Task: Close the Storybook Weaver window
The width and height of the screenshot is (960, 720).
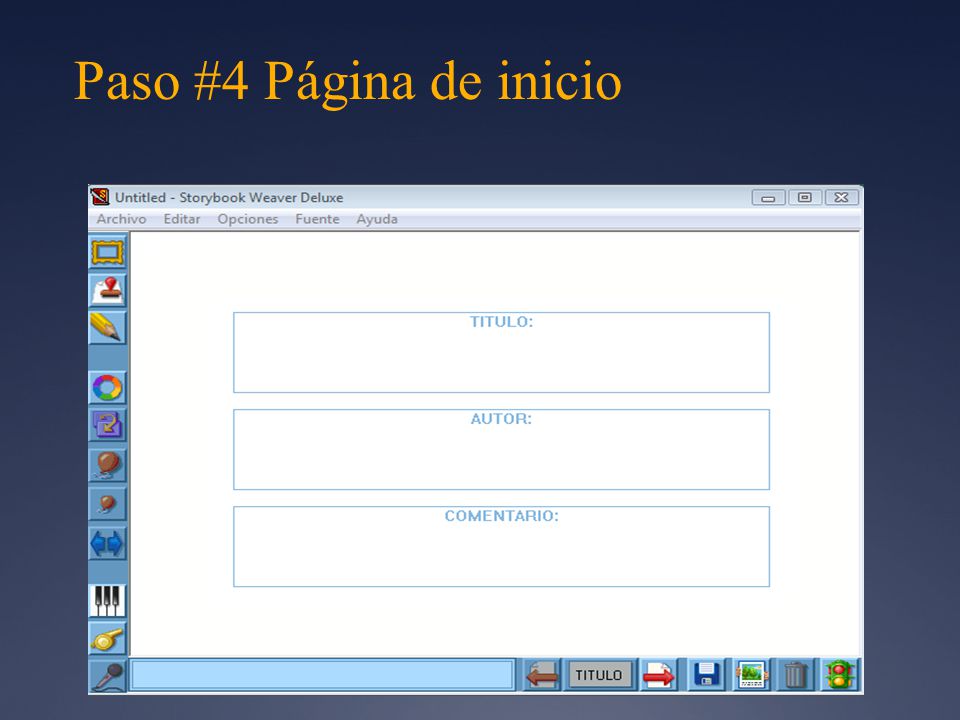Action: [841, 198]
